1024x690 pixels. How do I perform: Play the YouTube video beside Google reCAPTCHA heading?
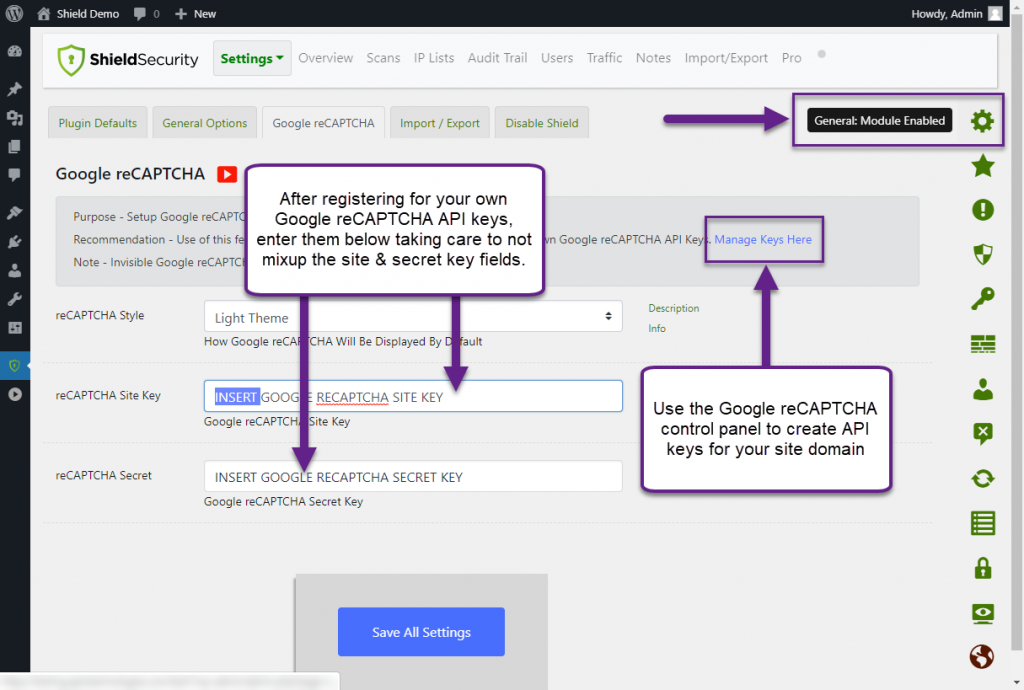[227, 174]
